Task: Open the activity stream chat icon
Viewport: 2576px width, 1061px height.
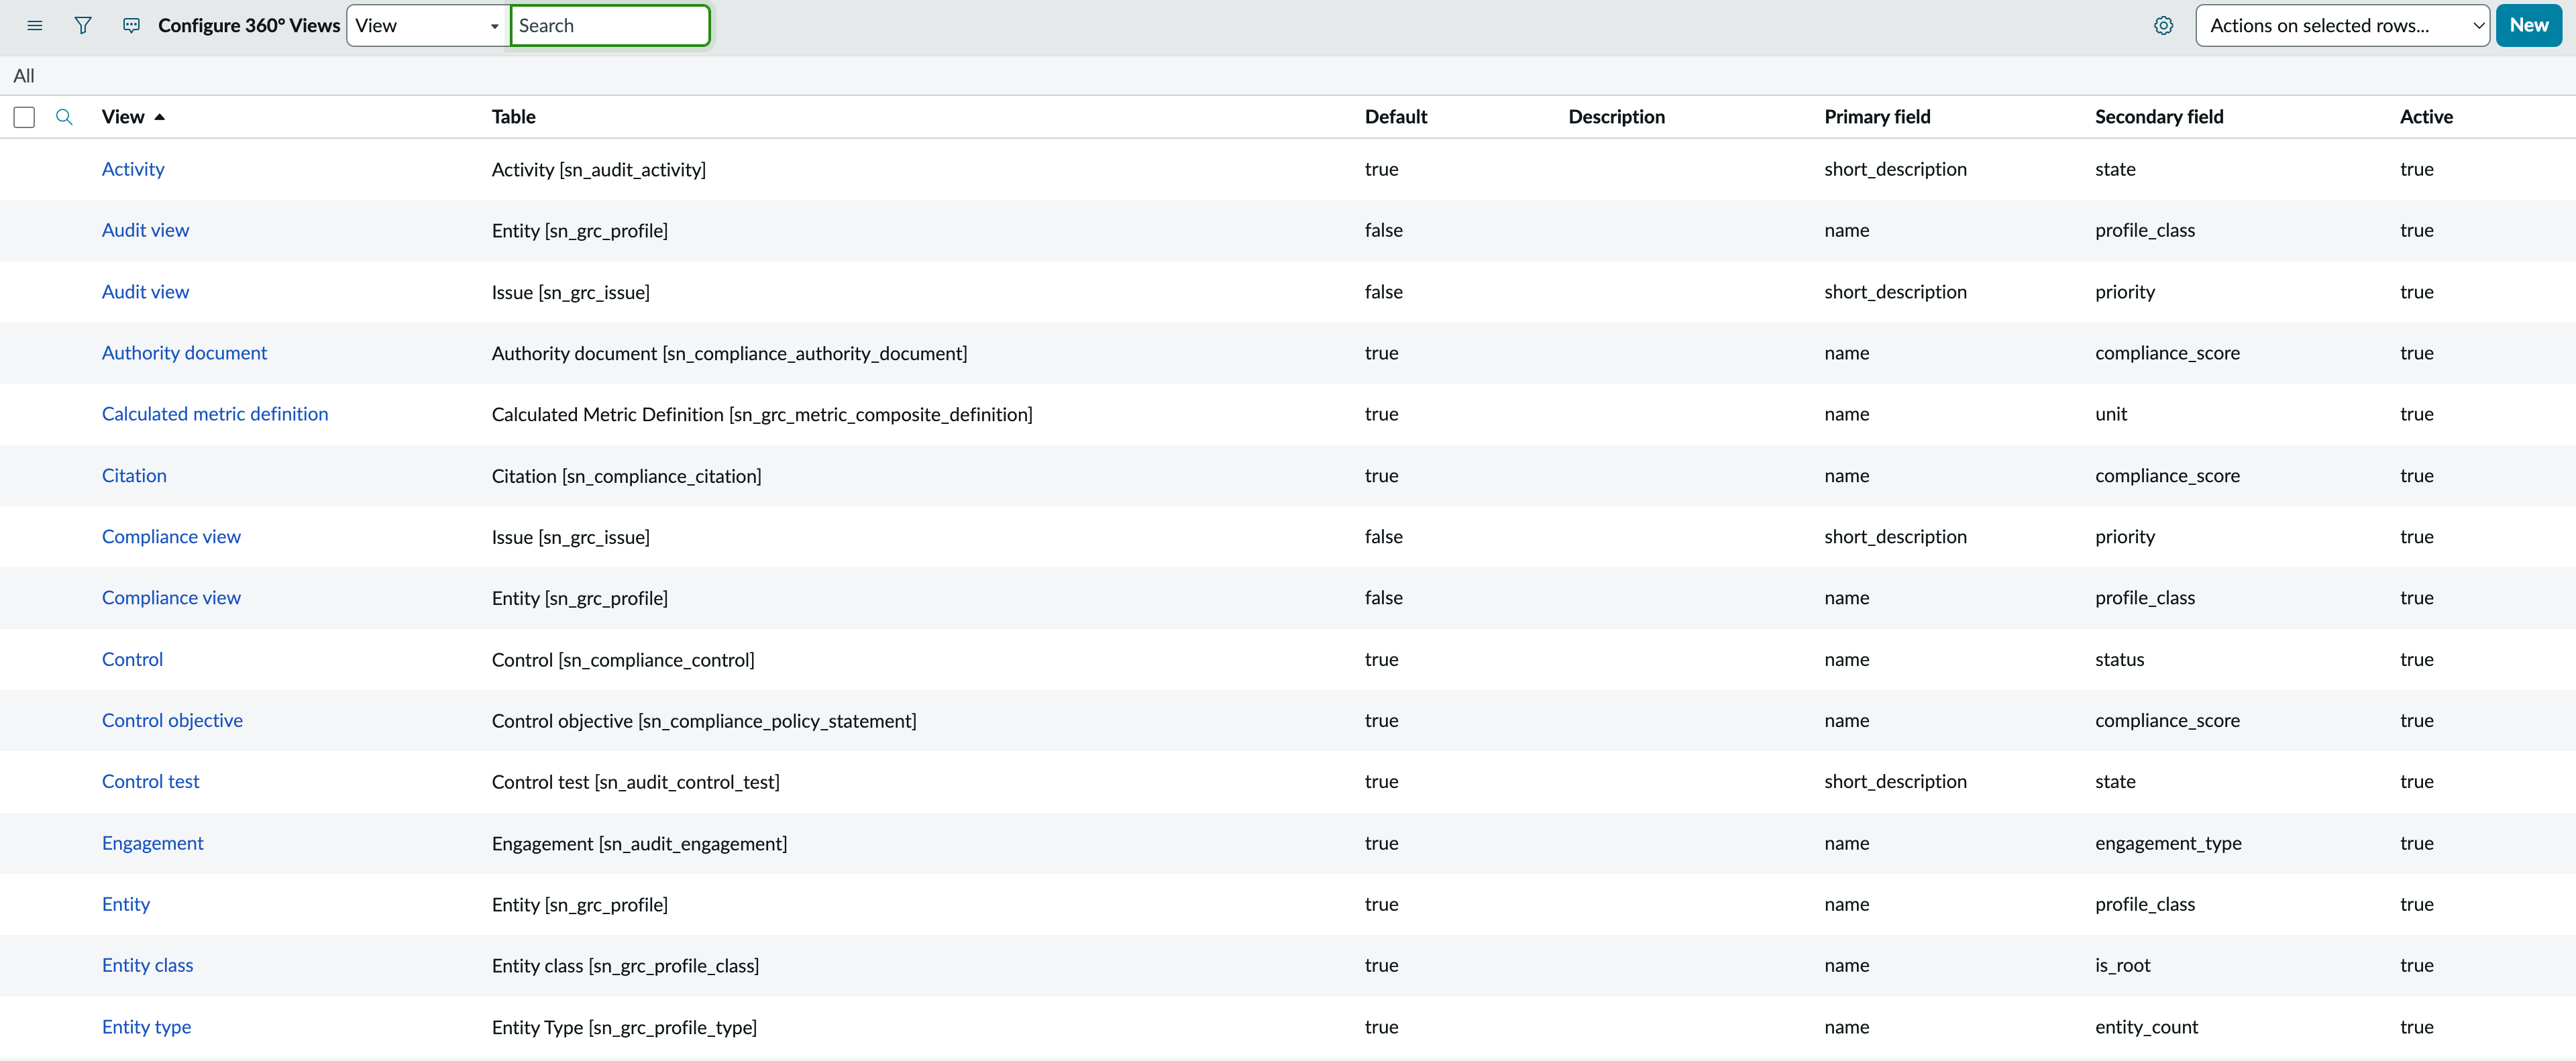Action: 131,26
